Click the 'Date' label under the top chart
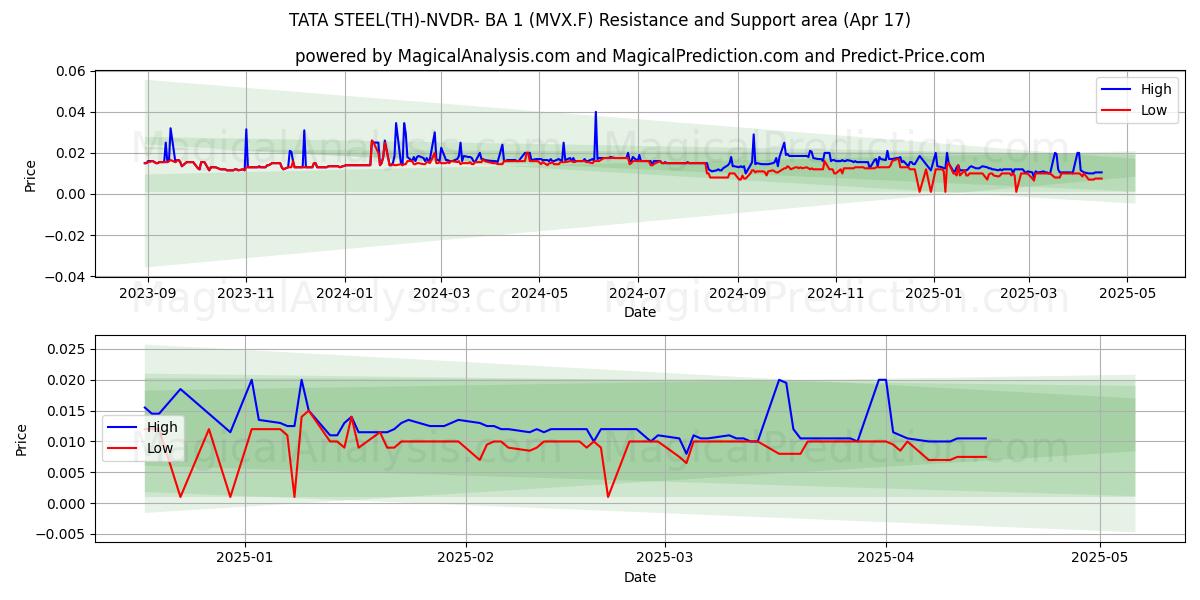This screenshot has height=600, width=1200. [x=640, y=312]
